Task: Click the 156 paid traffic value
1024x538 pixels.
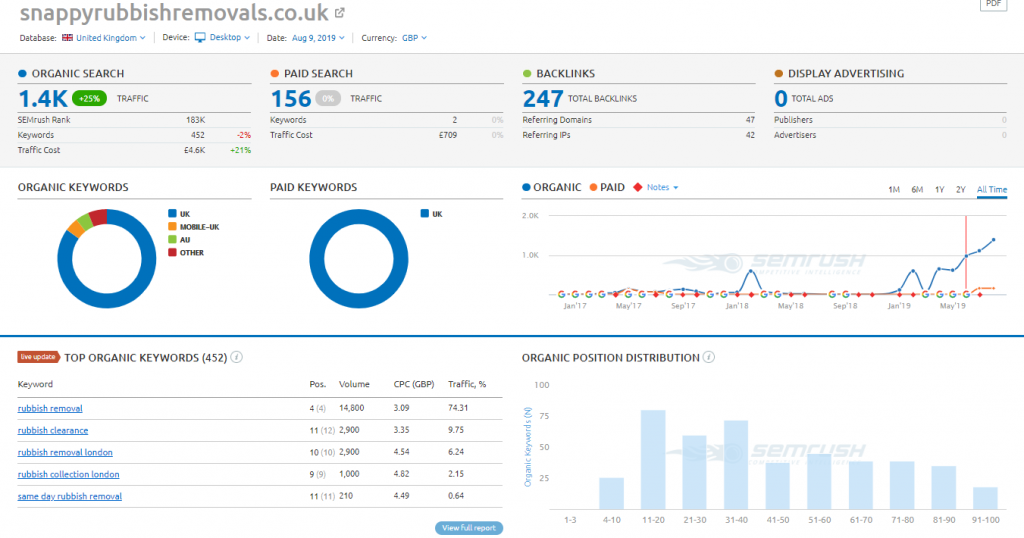Action: pyautogui.click(x=291, y=99)
